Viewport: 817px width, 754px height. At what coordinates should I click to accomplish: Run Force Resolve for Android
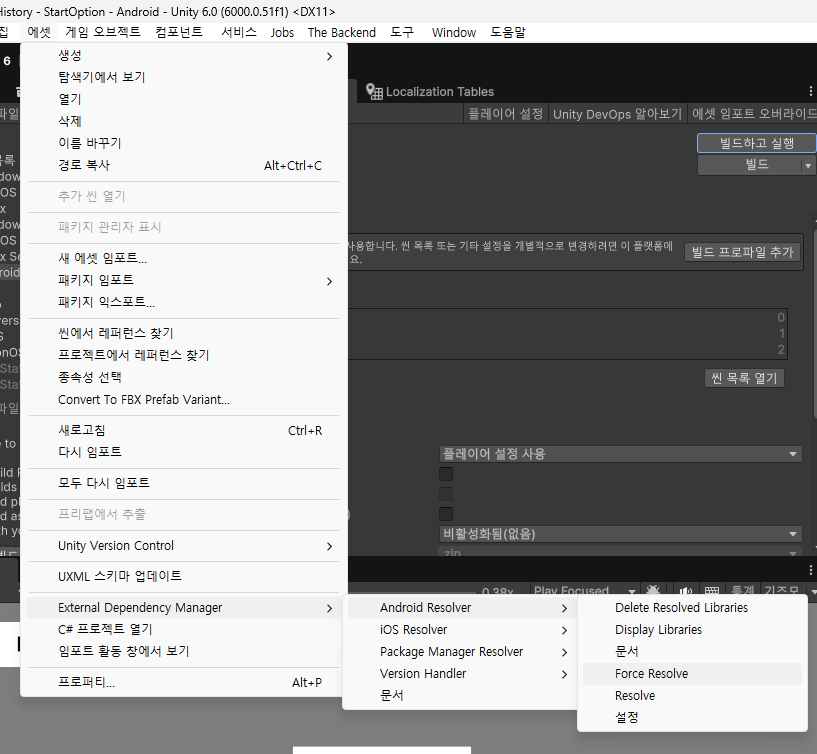coord(692,674)
